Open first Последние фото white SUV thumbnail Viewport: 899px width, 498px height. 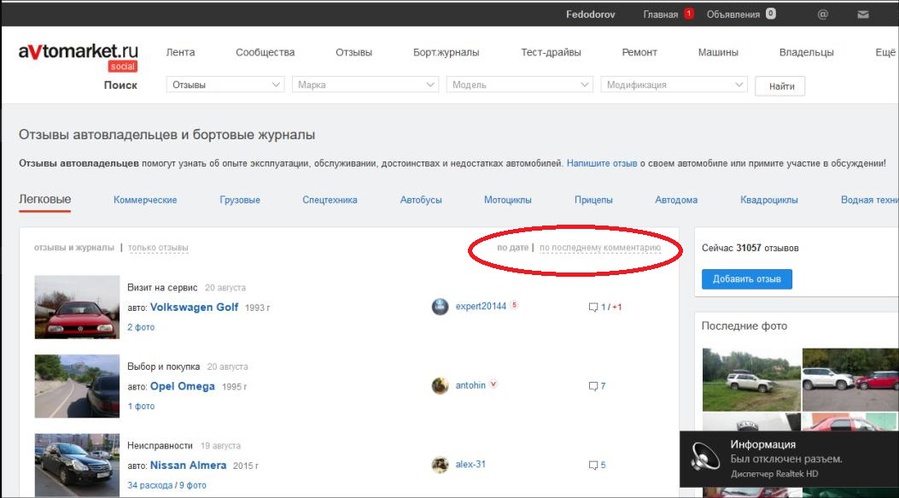coord(751,379)
